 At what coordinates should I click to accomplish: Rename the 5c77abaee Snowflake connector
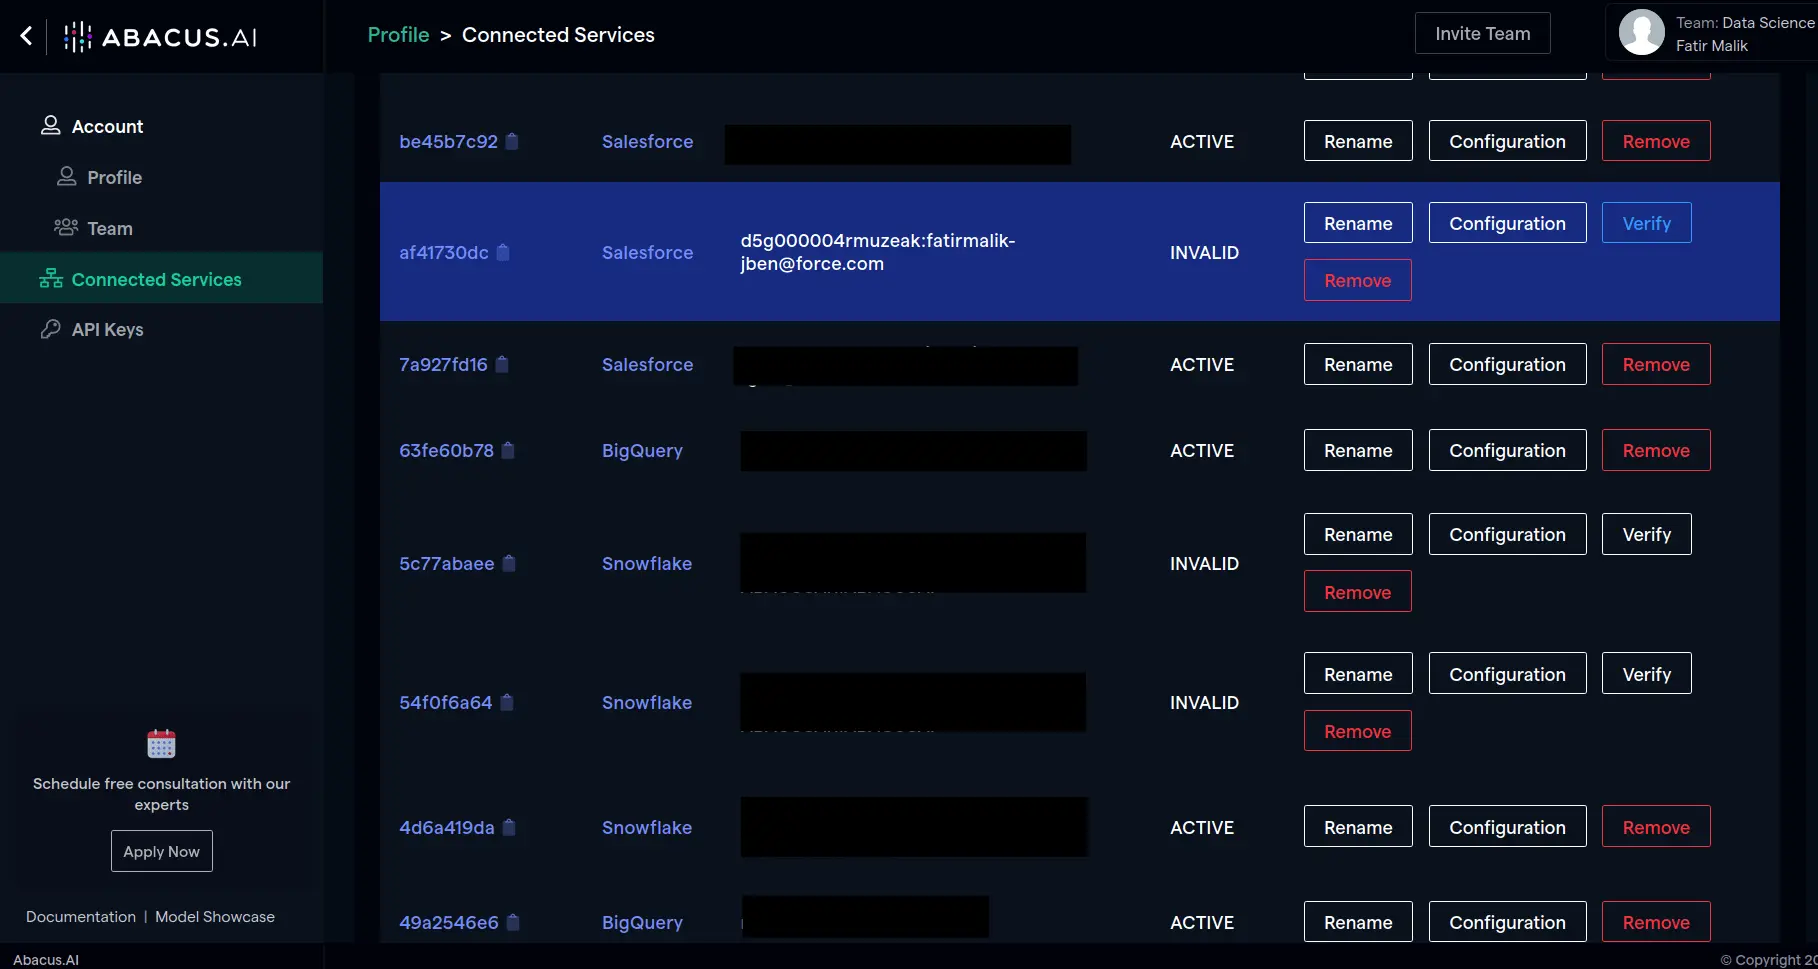[1358, 534]
